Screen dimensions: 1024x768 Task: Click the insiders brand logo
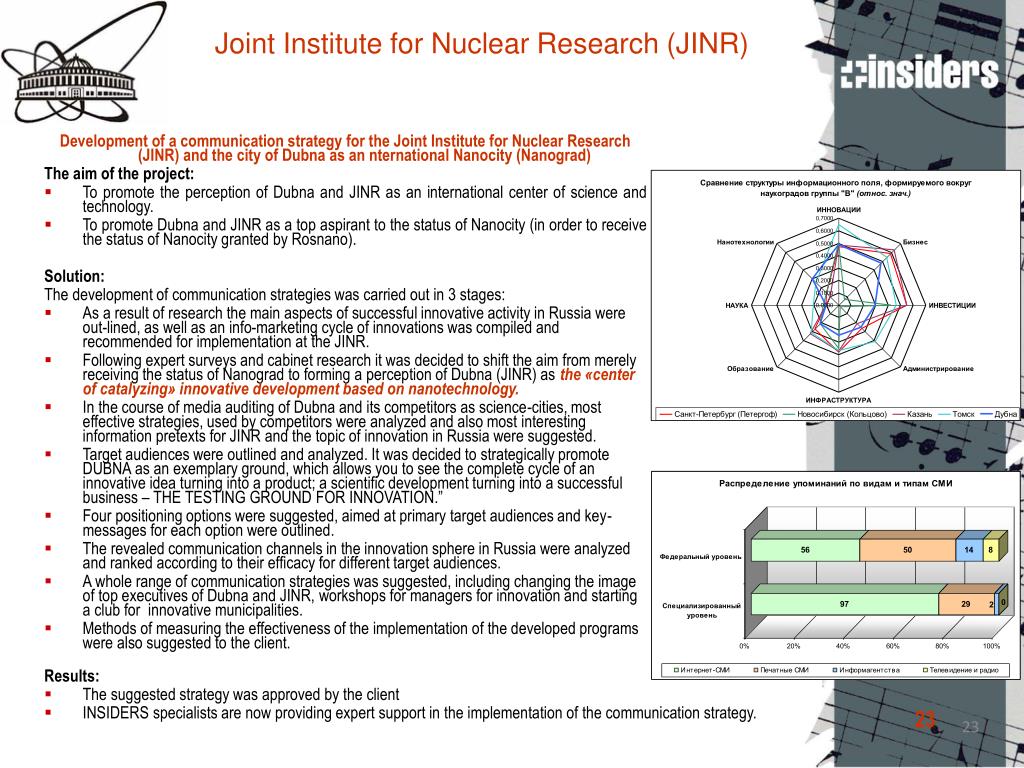pos(920,72)
